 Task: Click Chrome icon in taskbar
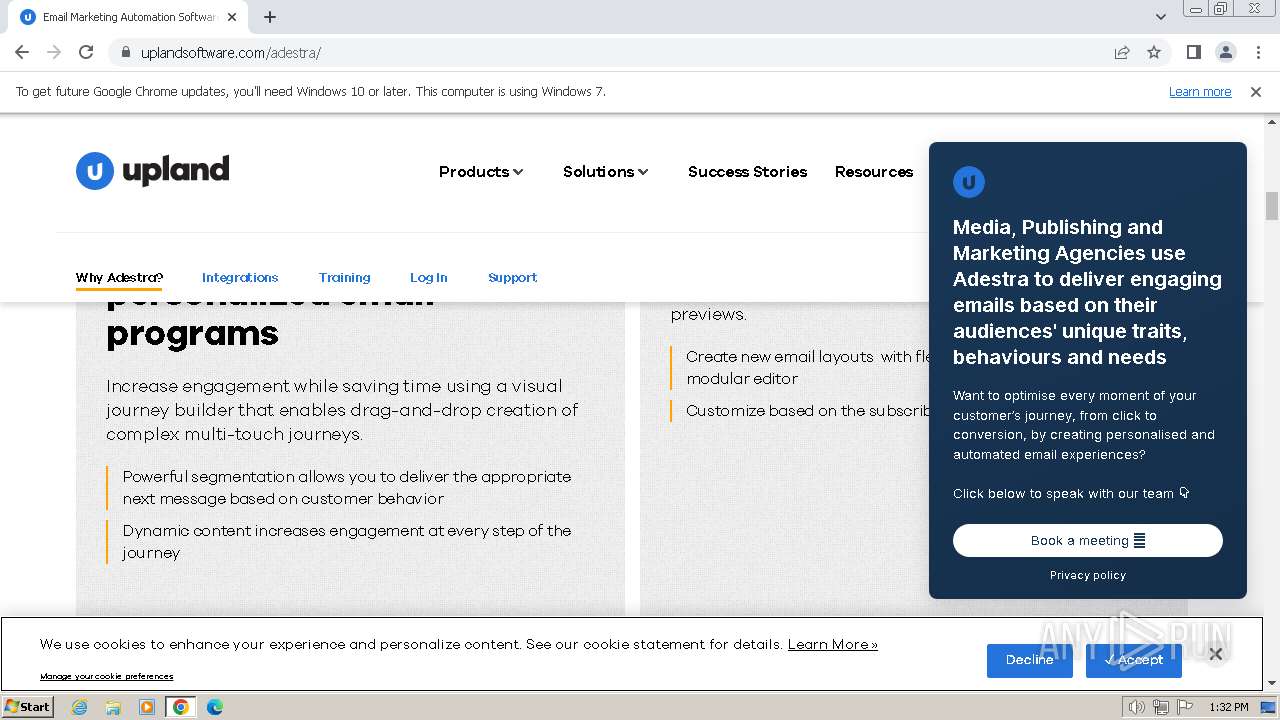(x=181, y=707)
